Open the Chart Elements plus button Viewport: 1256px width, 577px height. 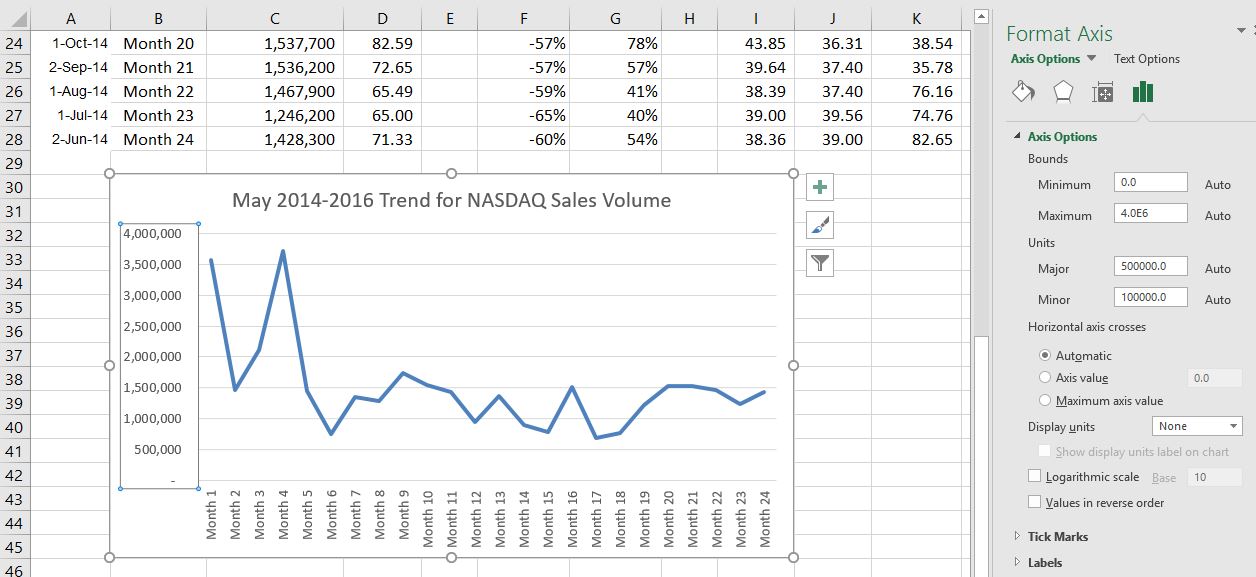coord(820,187)
